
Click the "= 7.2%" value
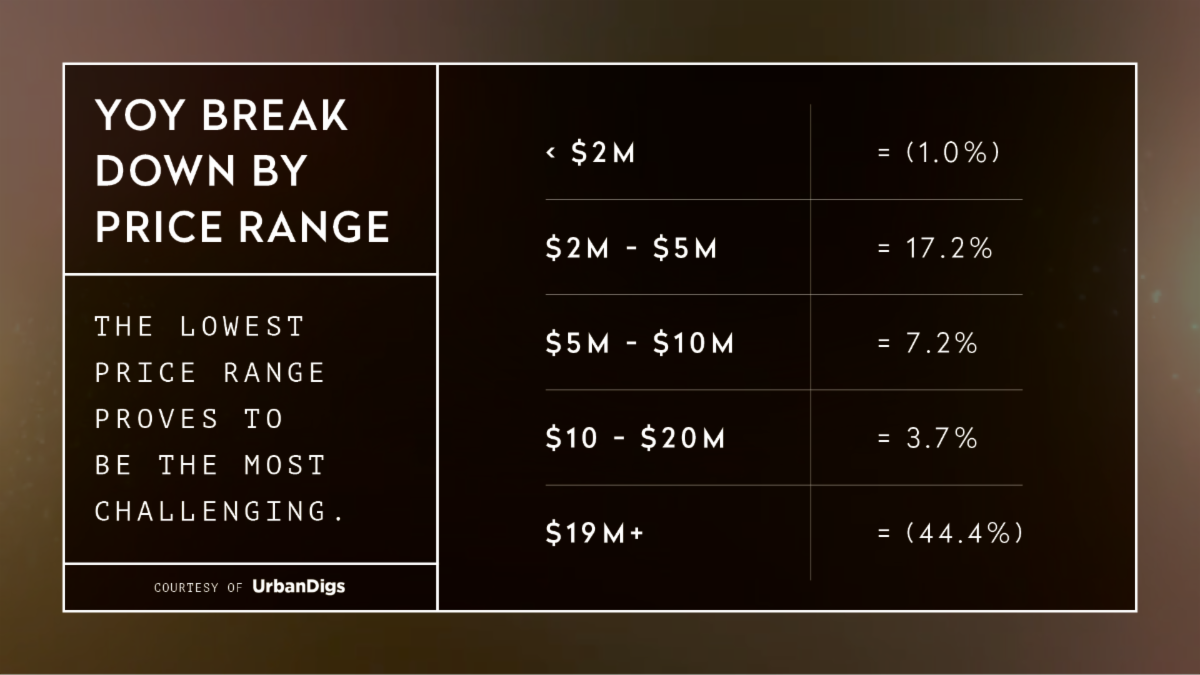(x=927, y=344)
